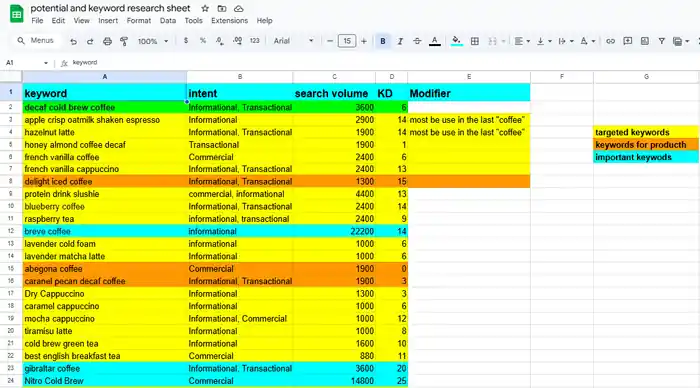Click the Merge cells icon
The height and width of the screenshot is (388, 700).
click(x=492, y=41)
